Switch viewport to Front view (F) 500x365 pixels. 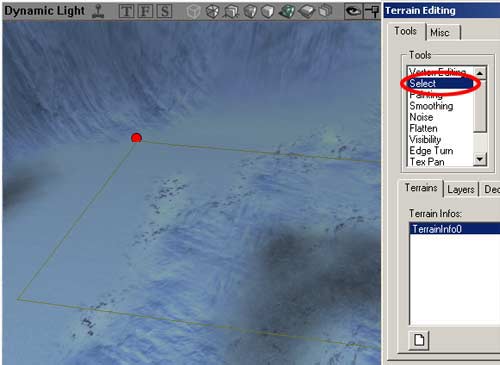pyautogui.click(x=145, y=11)
